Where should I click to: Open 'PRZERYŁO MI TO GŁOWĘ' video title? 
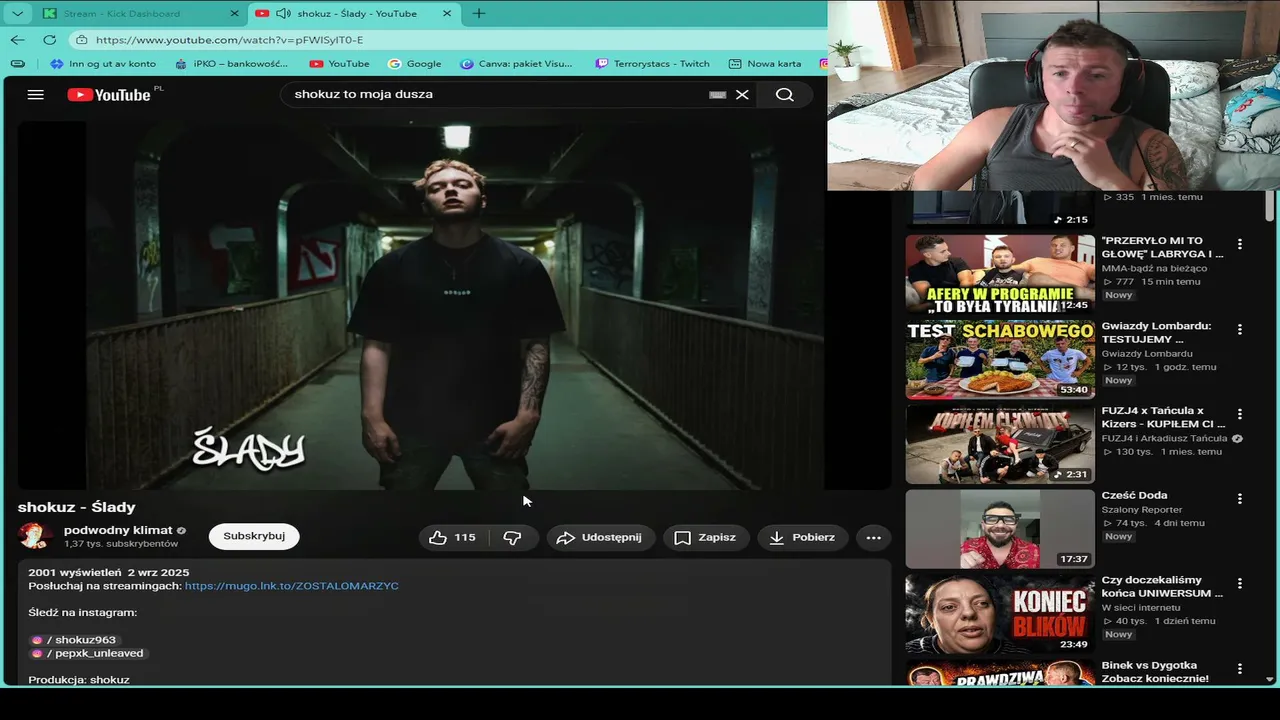[1163, 248]
